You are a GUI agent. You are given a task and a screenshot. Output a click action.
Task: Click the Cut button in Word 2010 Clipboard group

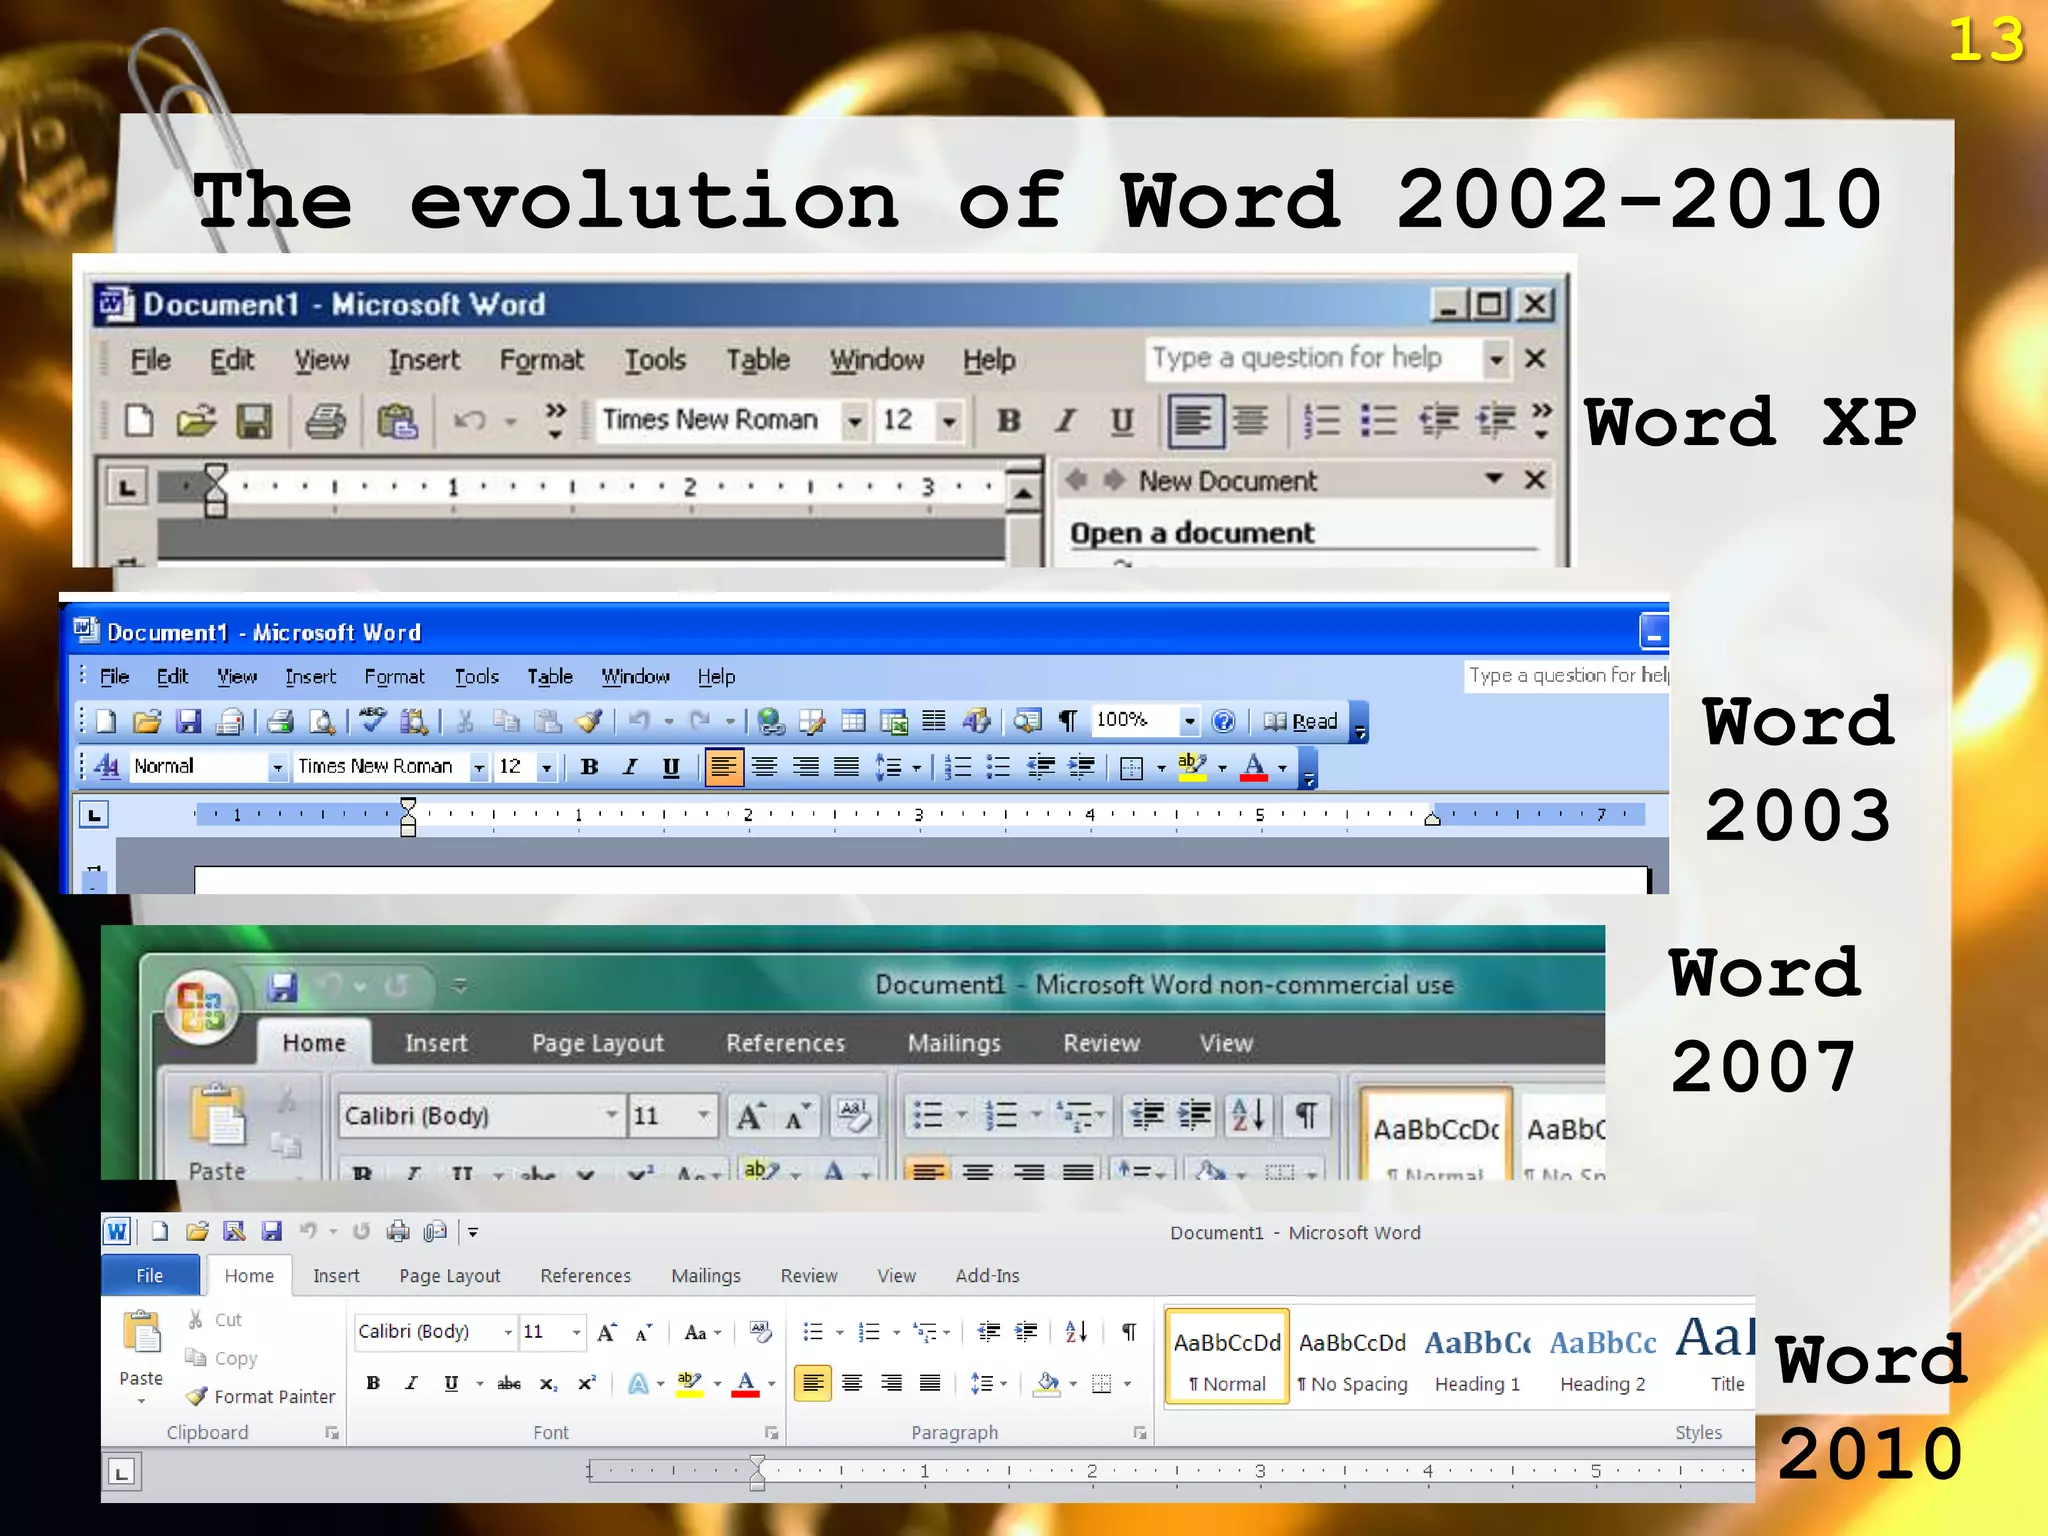click(x=214, y=1320)
